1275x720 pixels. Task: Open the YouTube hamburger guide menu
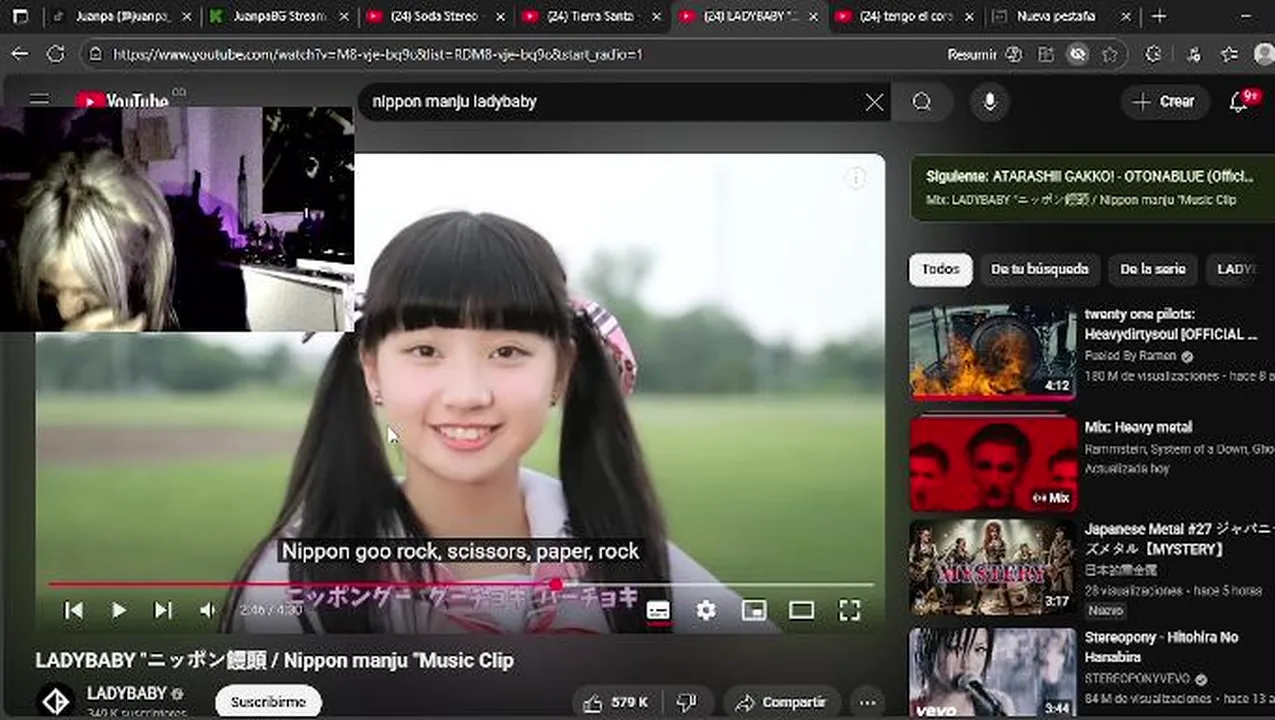pos(39,99)
